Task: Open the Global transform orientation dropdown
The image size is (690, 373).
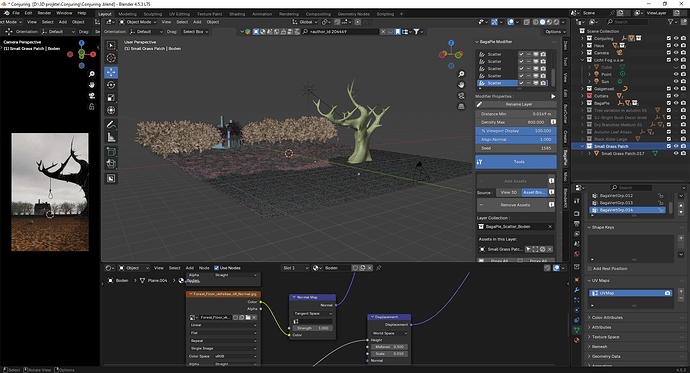Action: pos(305,22)
